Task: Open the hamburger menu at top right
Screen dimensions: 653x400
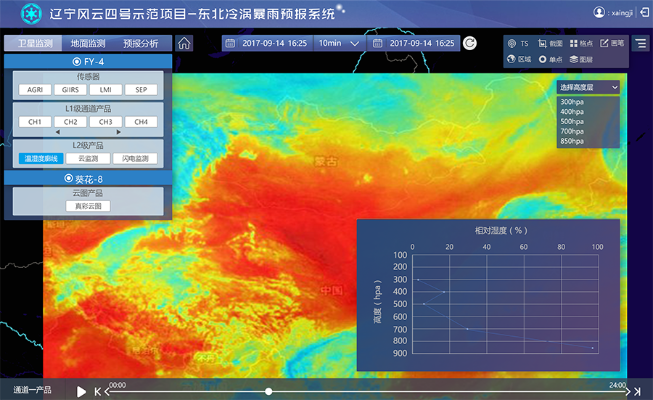Action: pyautogui.click(x=640, y=44)
